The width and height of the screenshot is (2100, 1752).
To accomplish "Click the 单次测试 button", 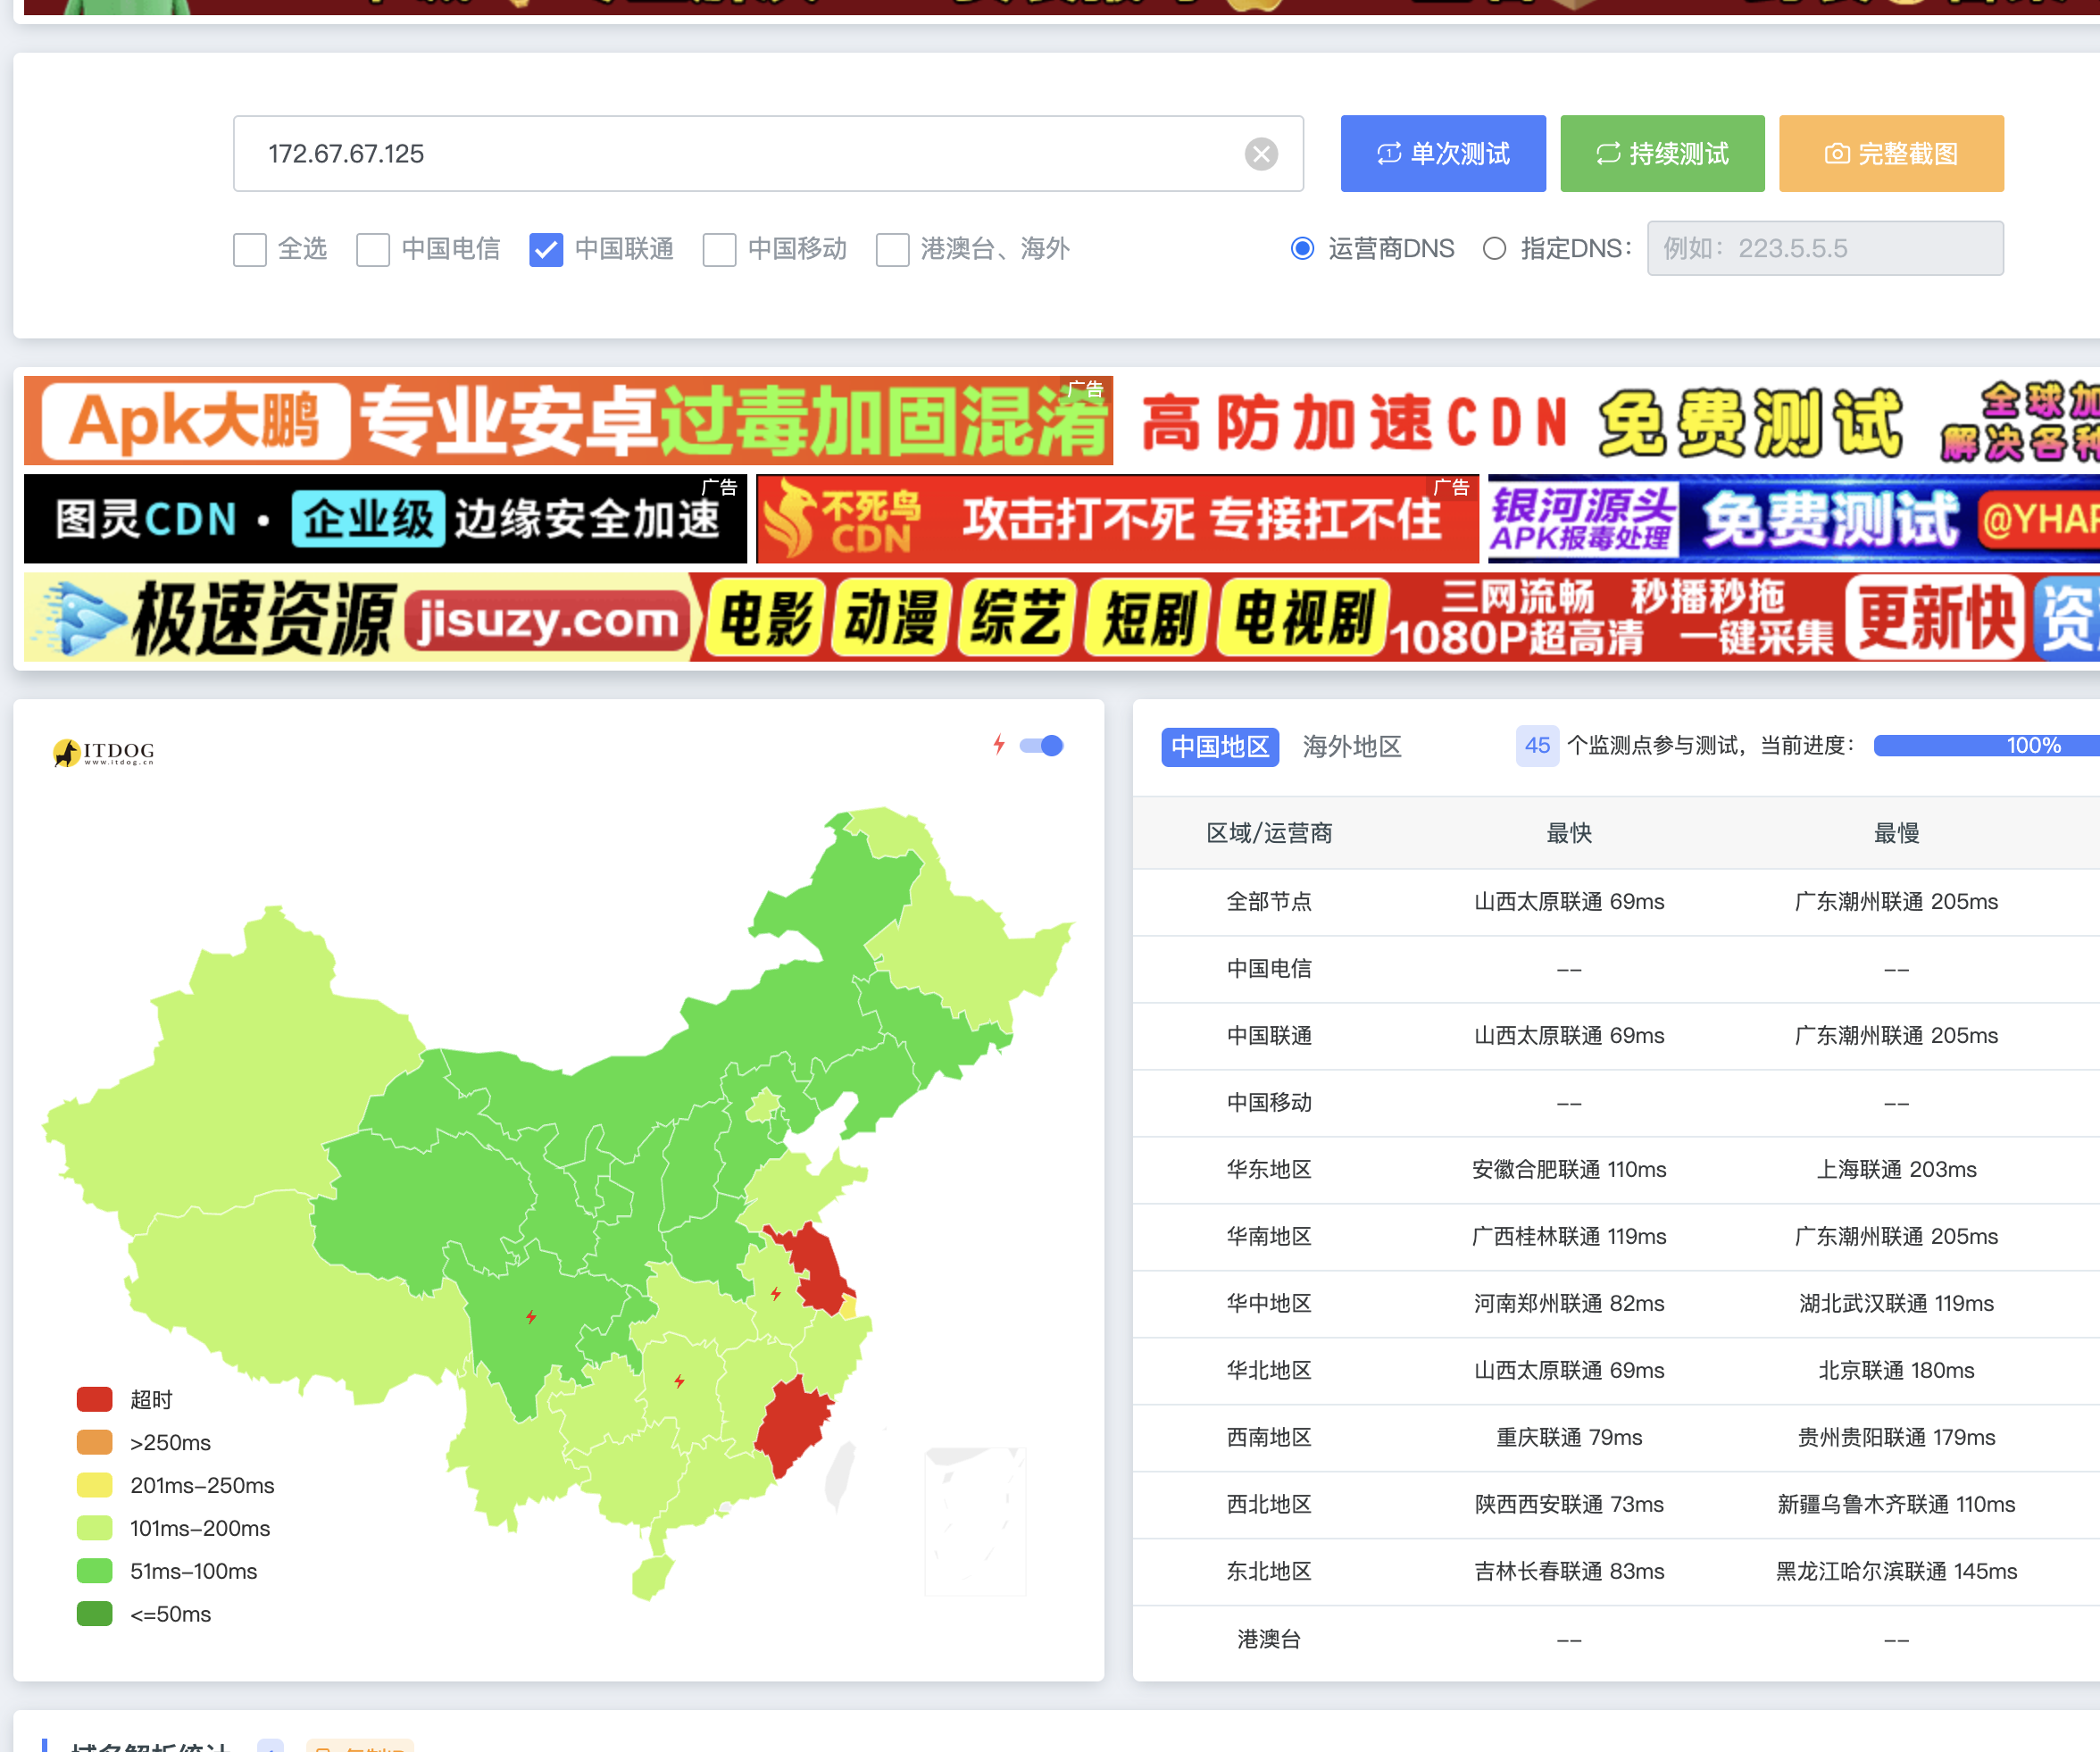I will pos(1443,154).
